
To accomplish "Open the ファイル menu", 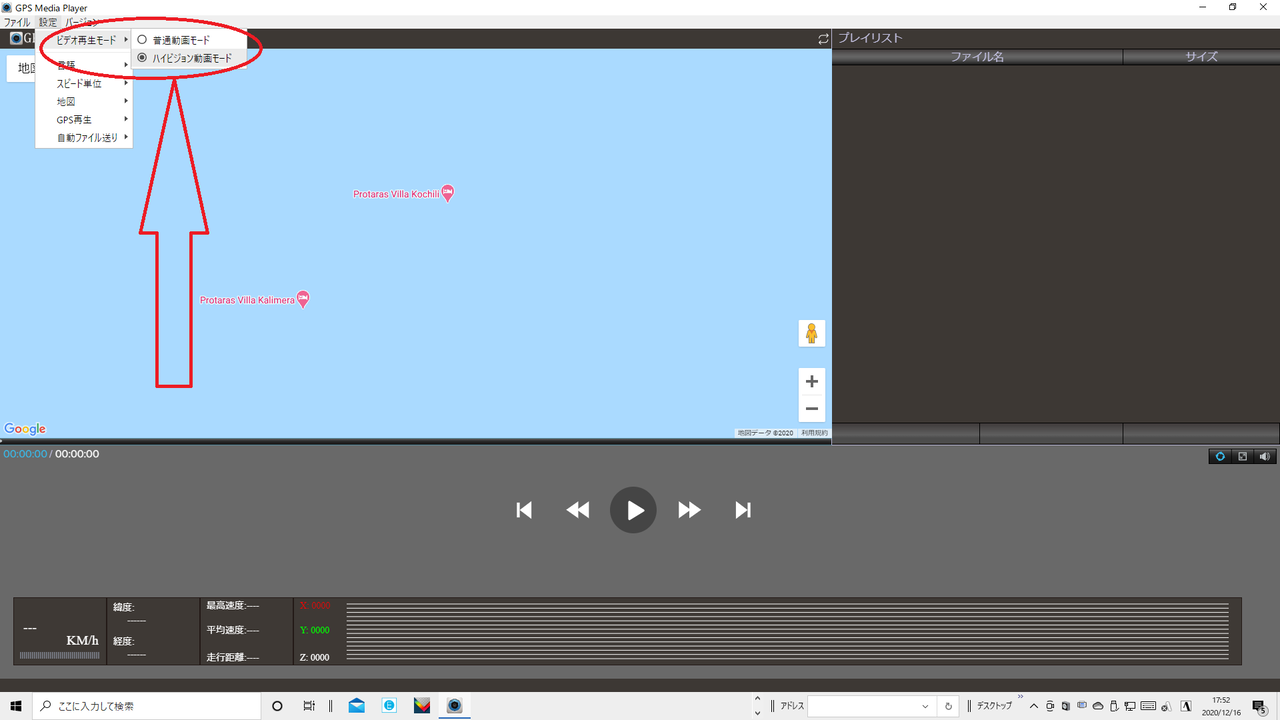I will point(17,22).
